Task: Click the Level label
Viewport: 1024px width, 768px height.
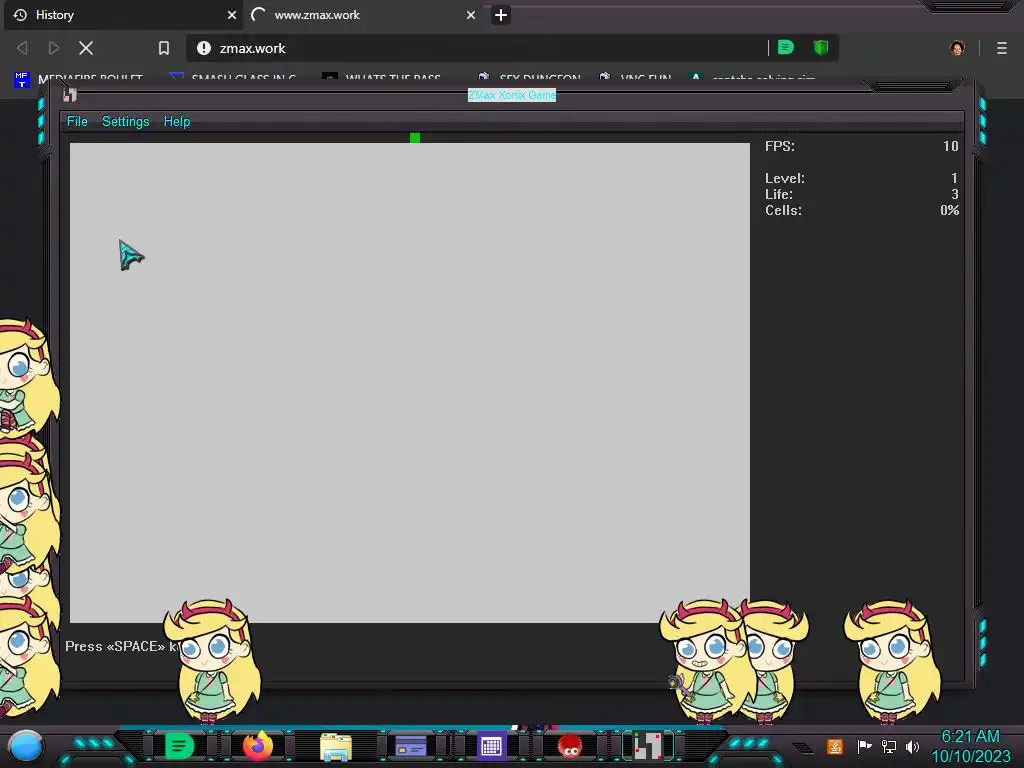Action: pos(785,178)
